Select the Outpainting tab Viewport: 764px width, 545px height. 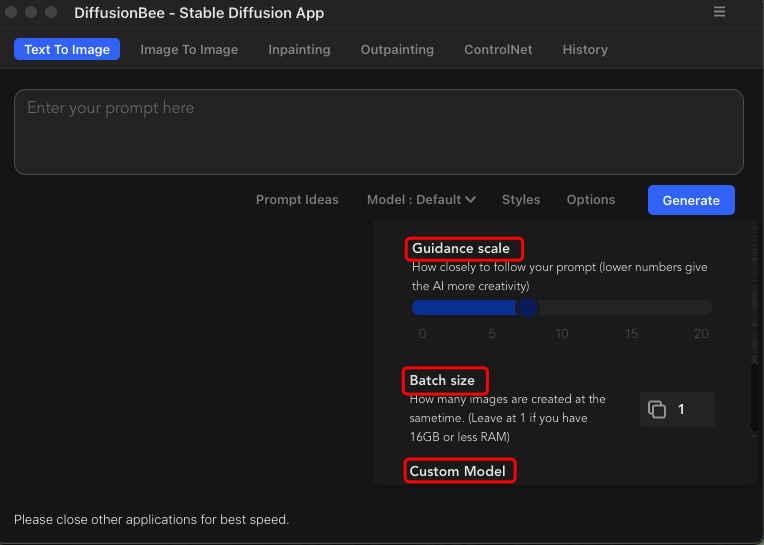397,49
